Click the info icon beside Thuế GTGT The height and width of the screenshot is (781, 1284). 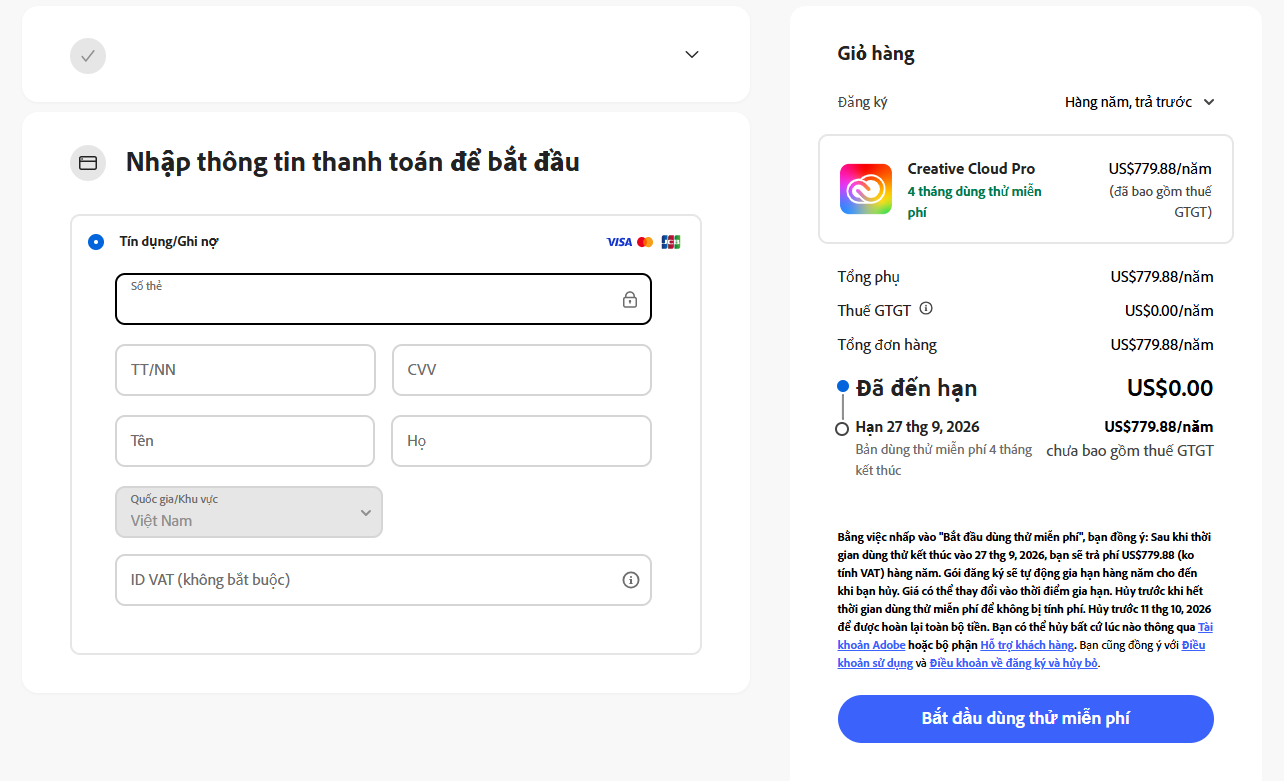click(926, 309)
